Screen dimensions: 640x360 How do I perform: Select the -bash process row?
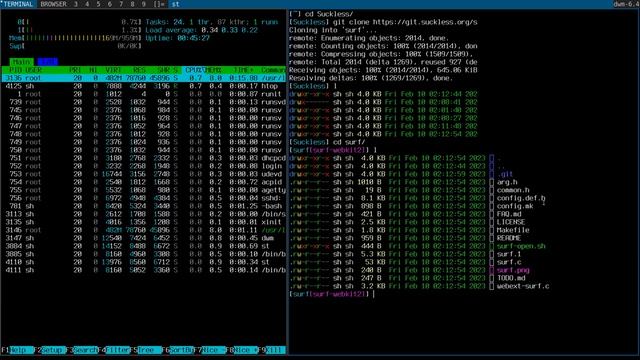click(143, 206)
